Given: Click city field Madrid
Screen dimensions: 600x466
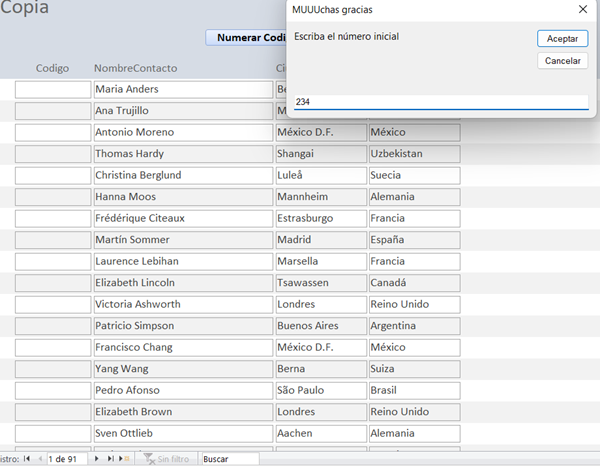Looking at the screenshot, I should [x=321, y=240].
